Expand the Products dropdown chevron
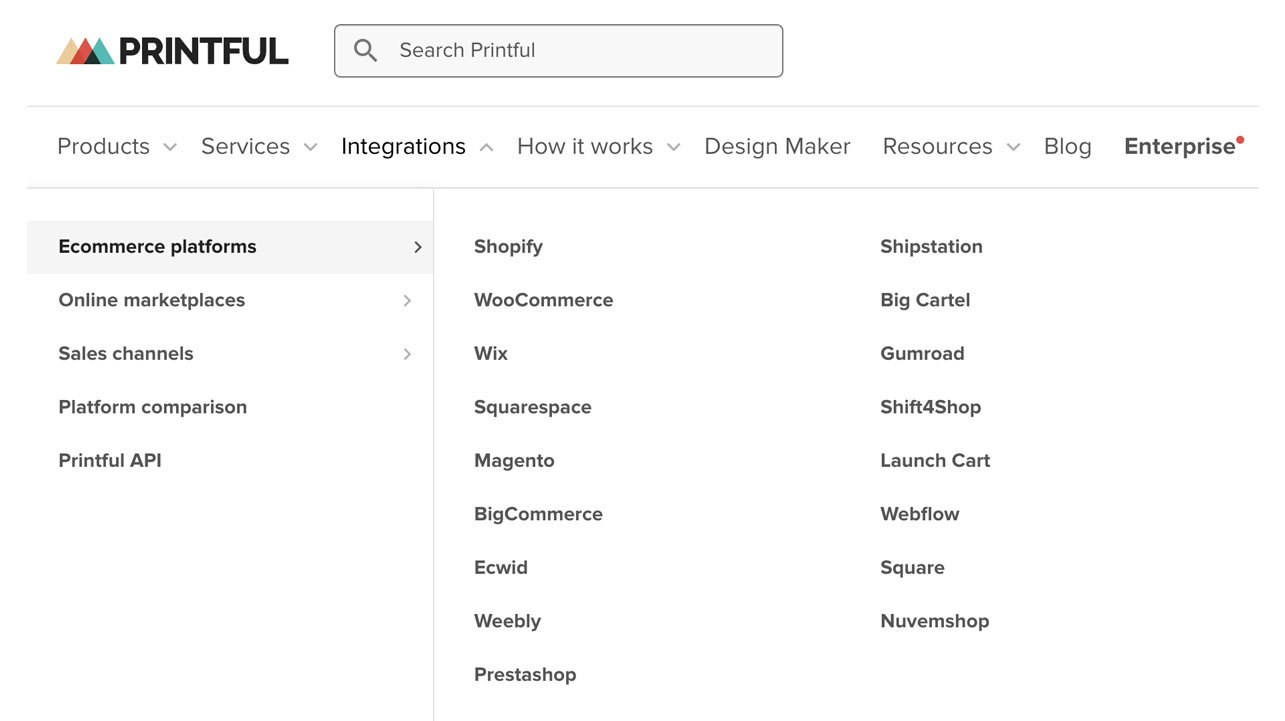This screenshot has width=1285, height=721. [170, 147]
